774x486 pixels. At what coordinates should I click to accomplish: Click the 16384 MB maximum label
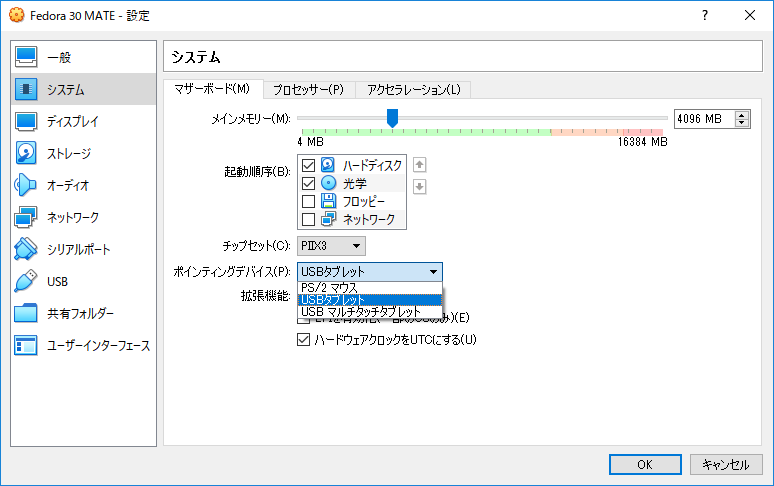[642, 142]
